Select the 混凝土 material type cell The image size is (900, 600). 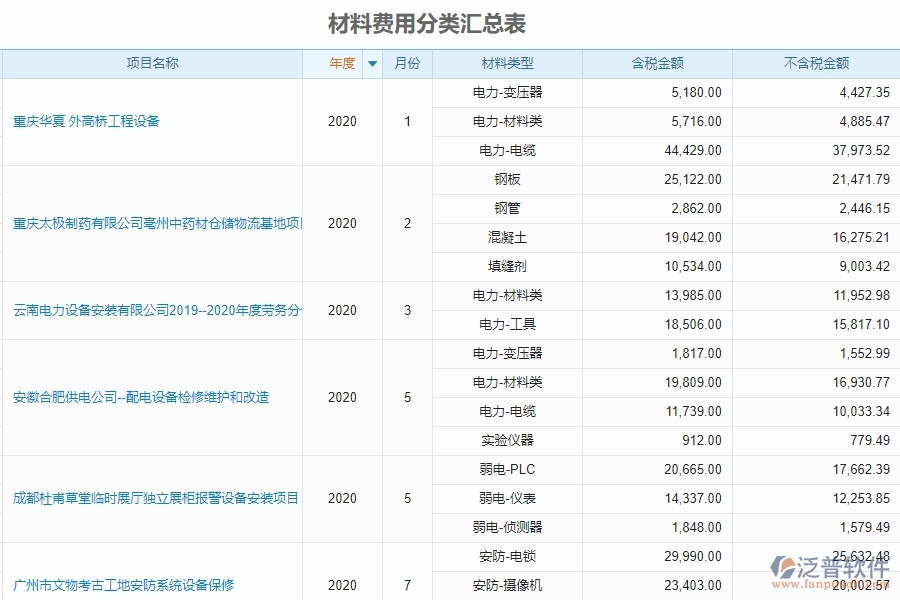point(506,237)
